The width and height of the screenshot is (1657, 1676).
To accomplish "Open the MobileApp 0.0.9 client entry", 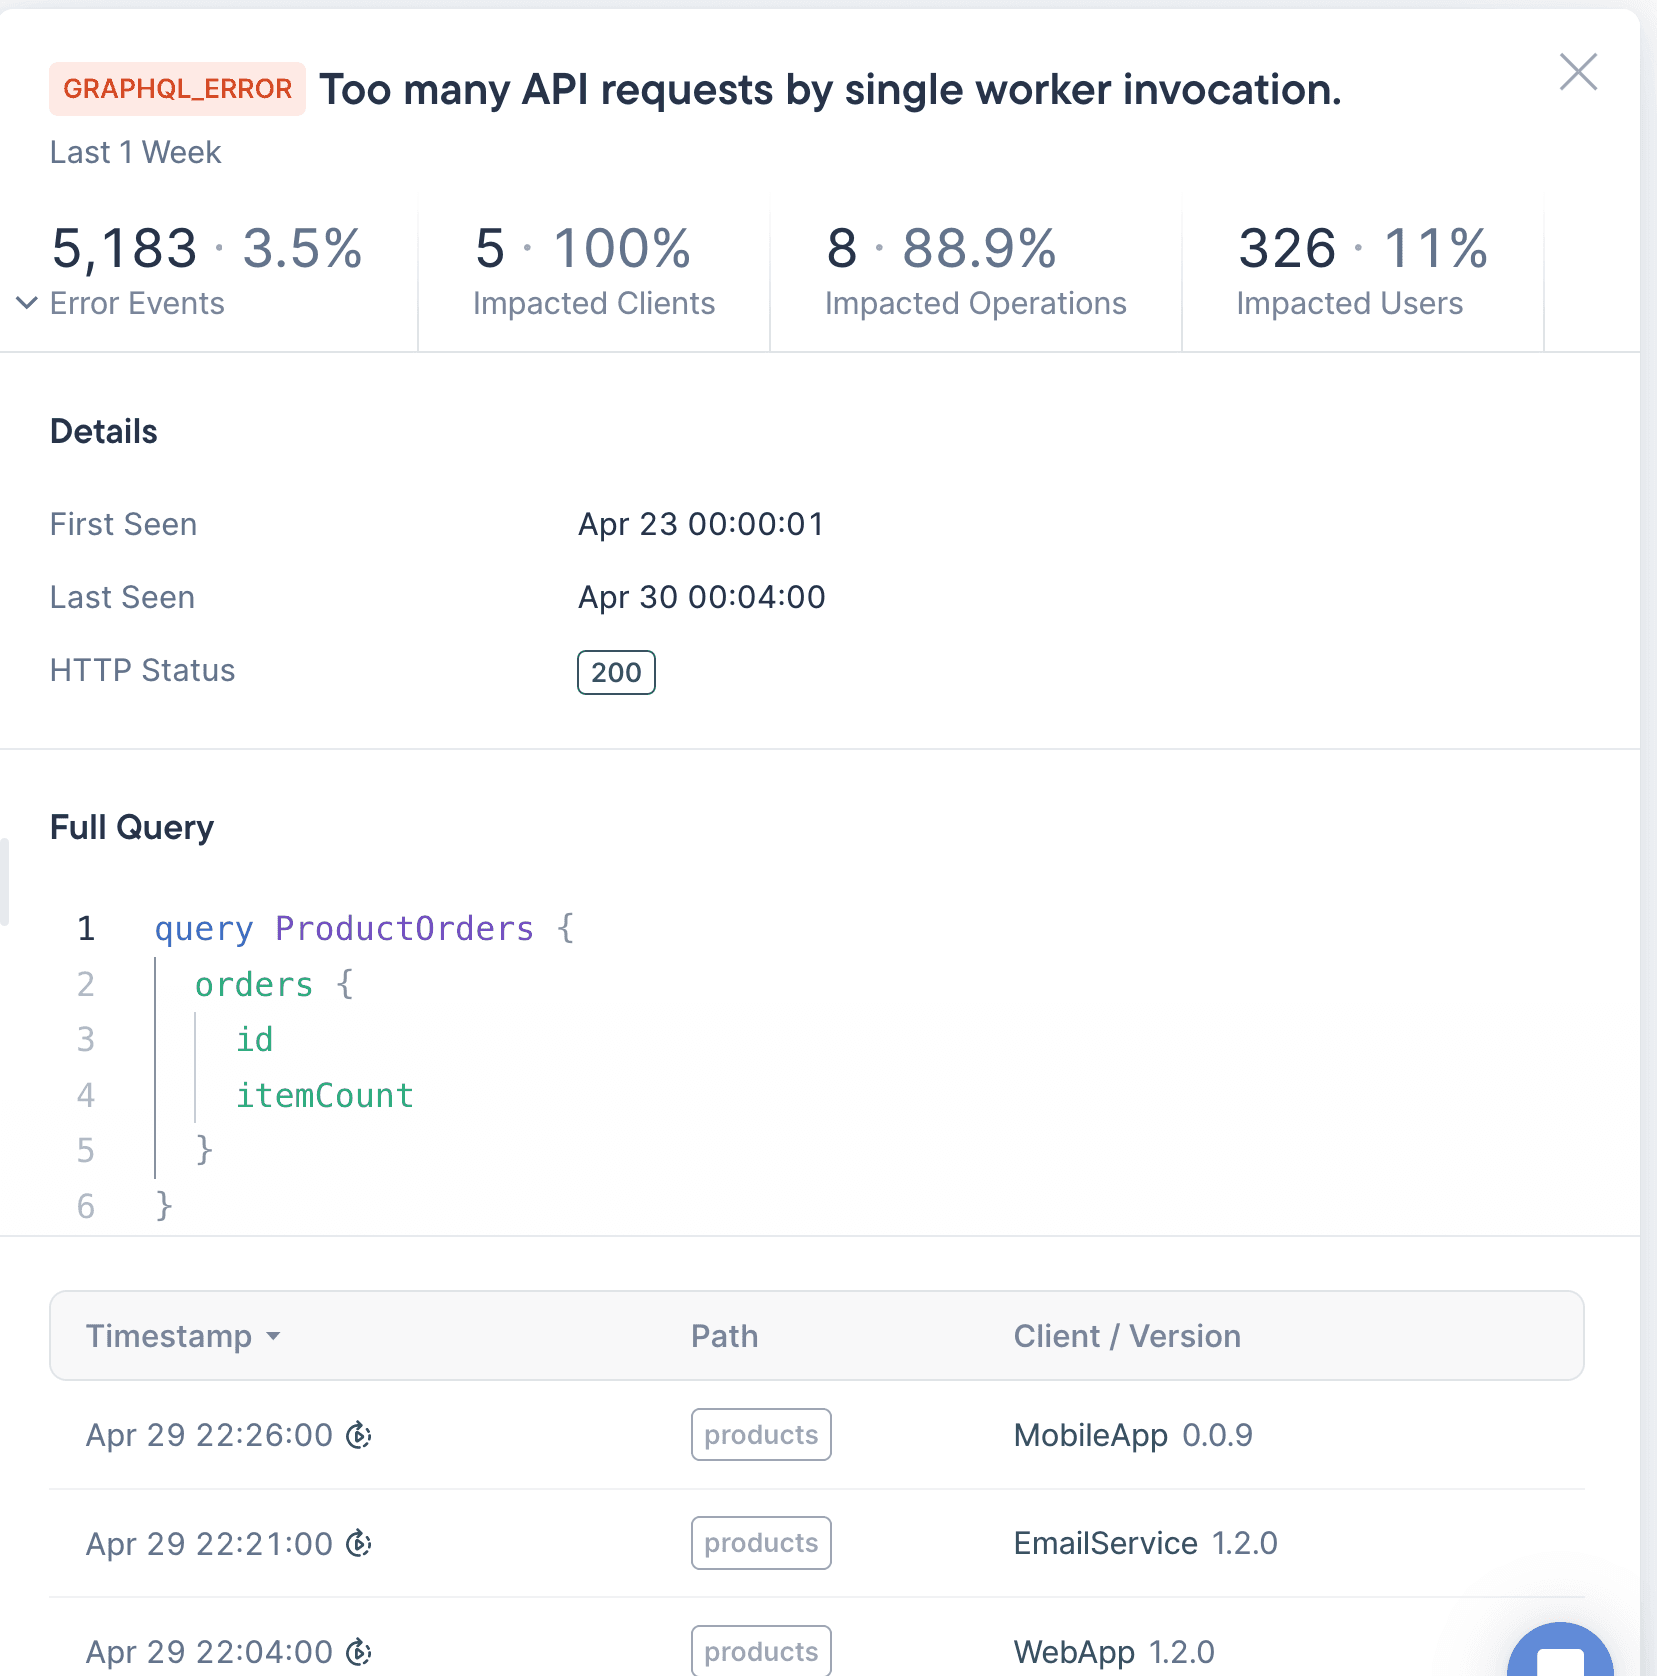I will point(1132,1435).
